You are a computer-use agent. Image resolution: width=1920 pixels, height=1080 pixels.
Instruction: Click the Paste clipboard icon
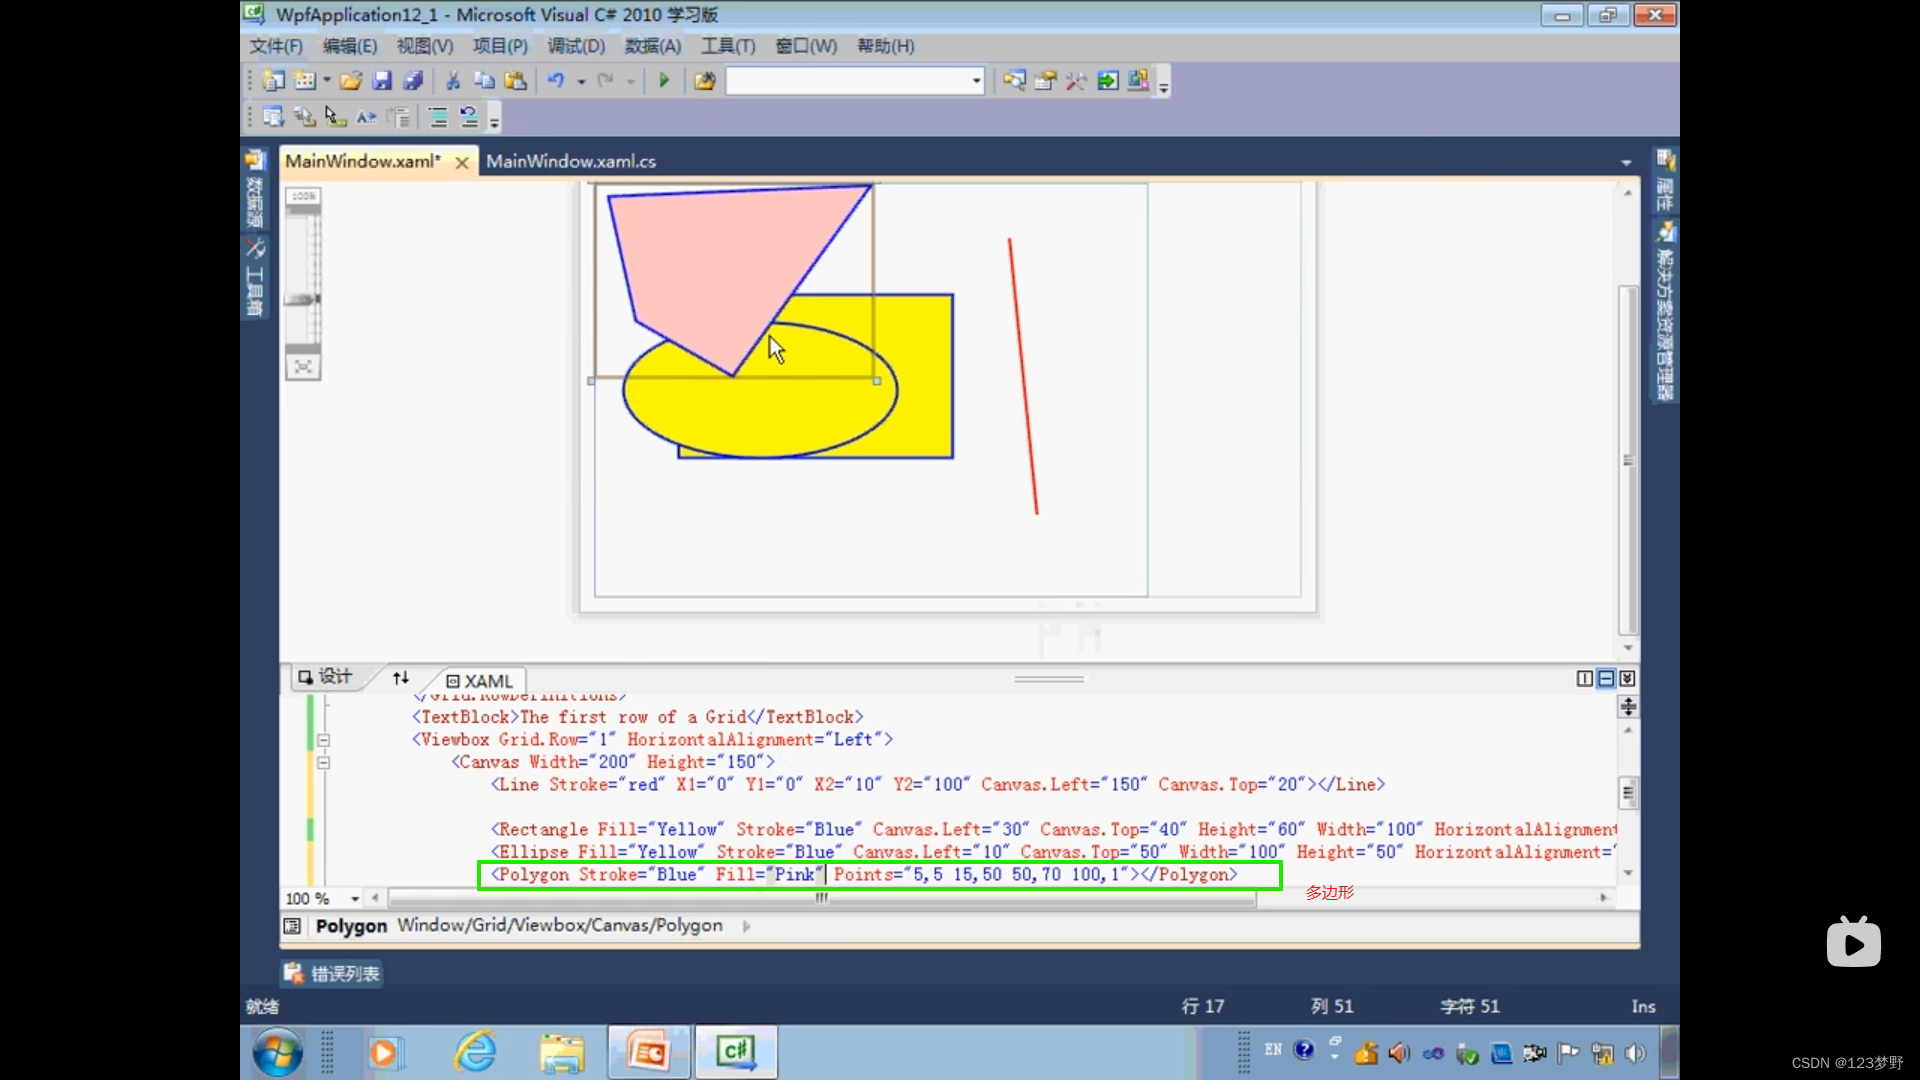tap(516, 81)
